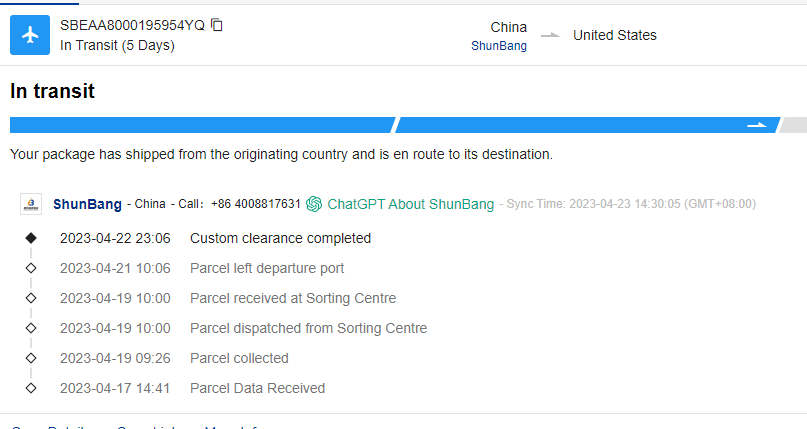Click the Parcel Data Received diamond marker
This screenshot has height=429, width=807.
pyautogui.click(x=31, y=388)
